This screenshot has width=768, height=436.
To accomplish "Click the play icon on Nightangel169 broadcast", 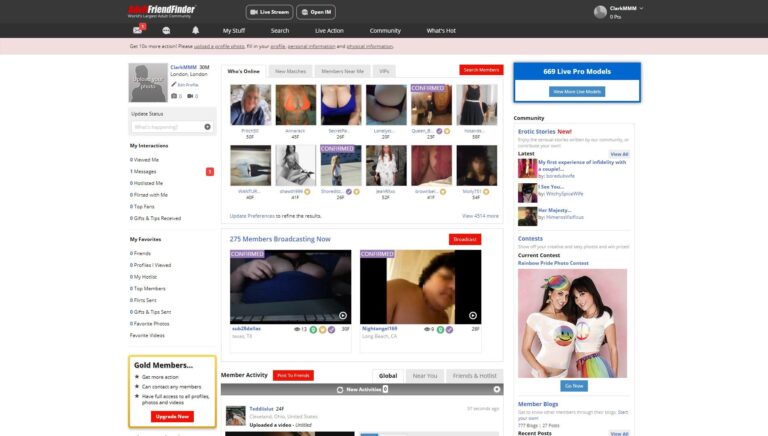I will 473,315.
